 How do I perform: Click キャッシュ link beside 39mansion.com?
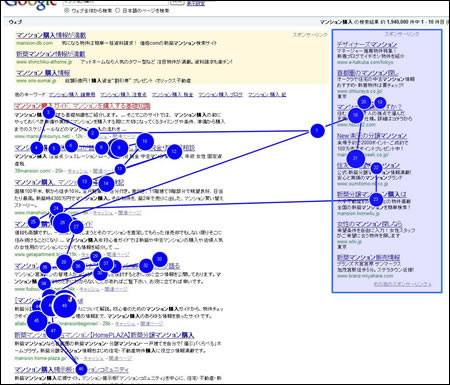pyautogui.click(x=78, y=171)
